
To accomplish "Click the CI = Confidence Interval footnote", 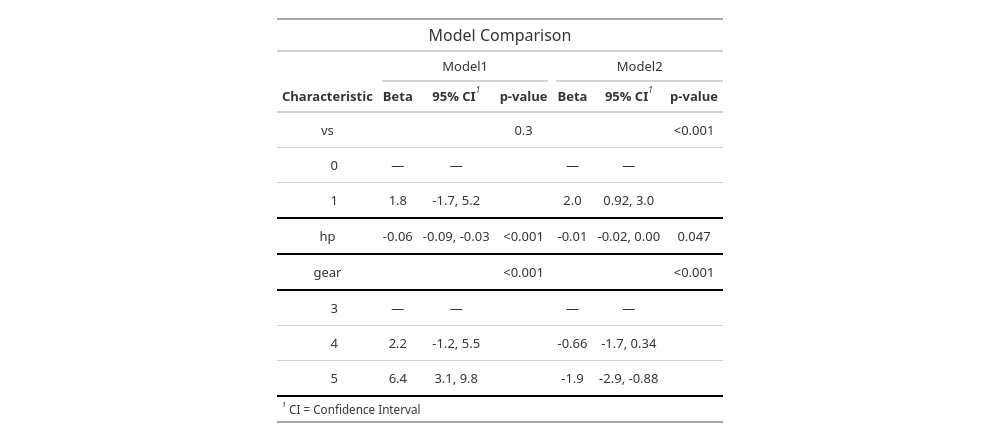I will (354, 410).
